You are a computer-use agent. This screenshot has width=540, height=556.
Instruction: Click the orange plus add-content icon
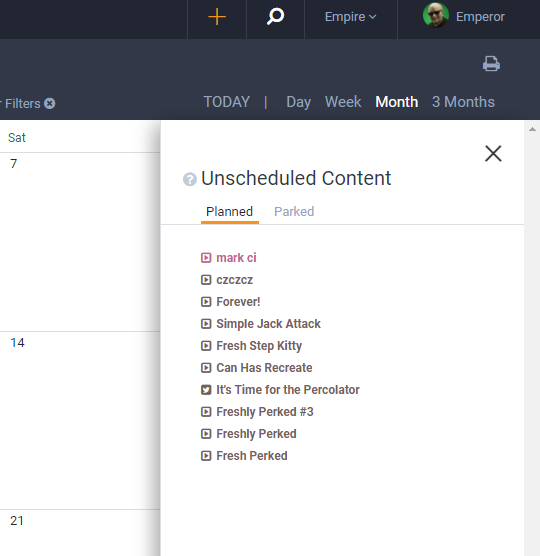pos(217,17)
